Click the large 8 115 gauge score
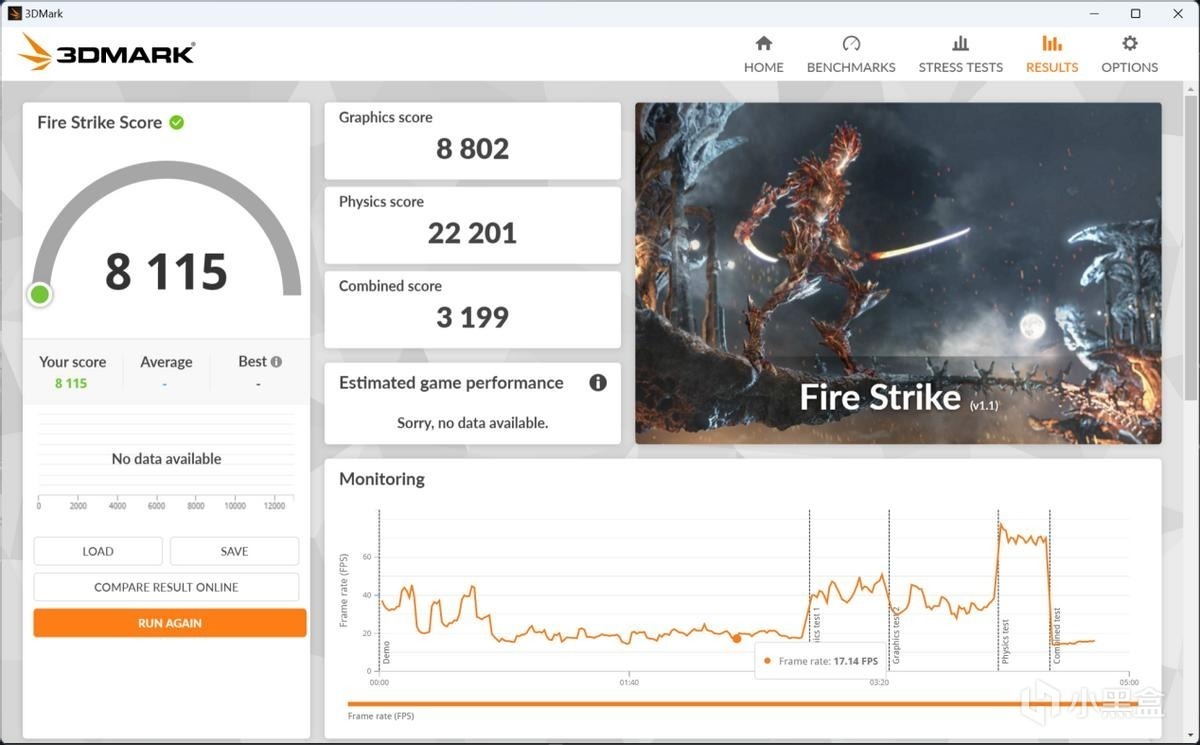The width and height of the screenshot is (1200, 745). pyautogui.click(x=166, y=271)
